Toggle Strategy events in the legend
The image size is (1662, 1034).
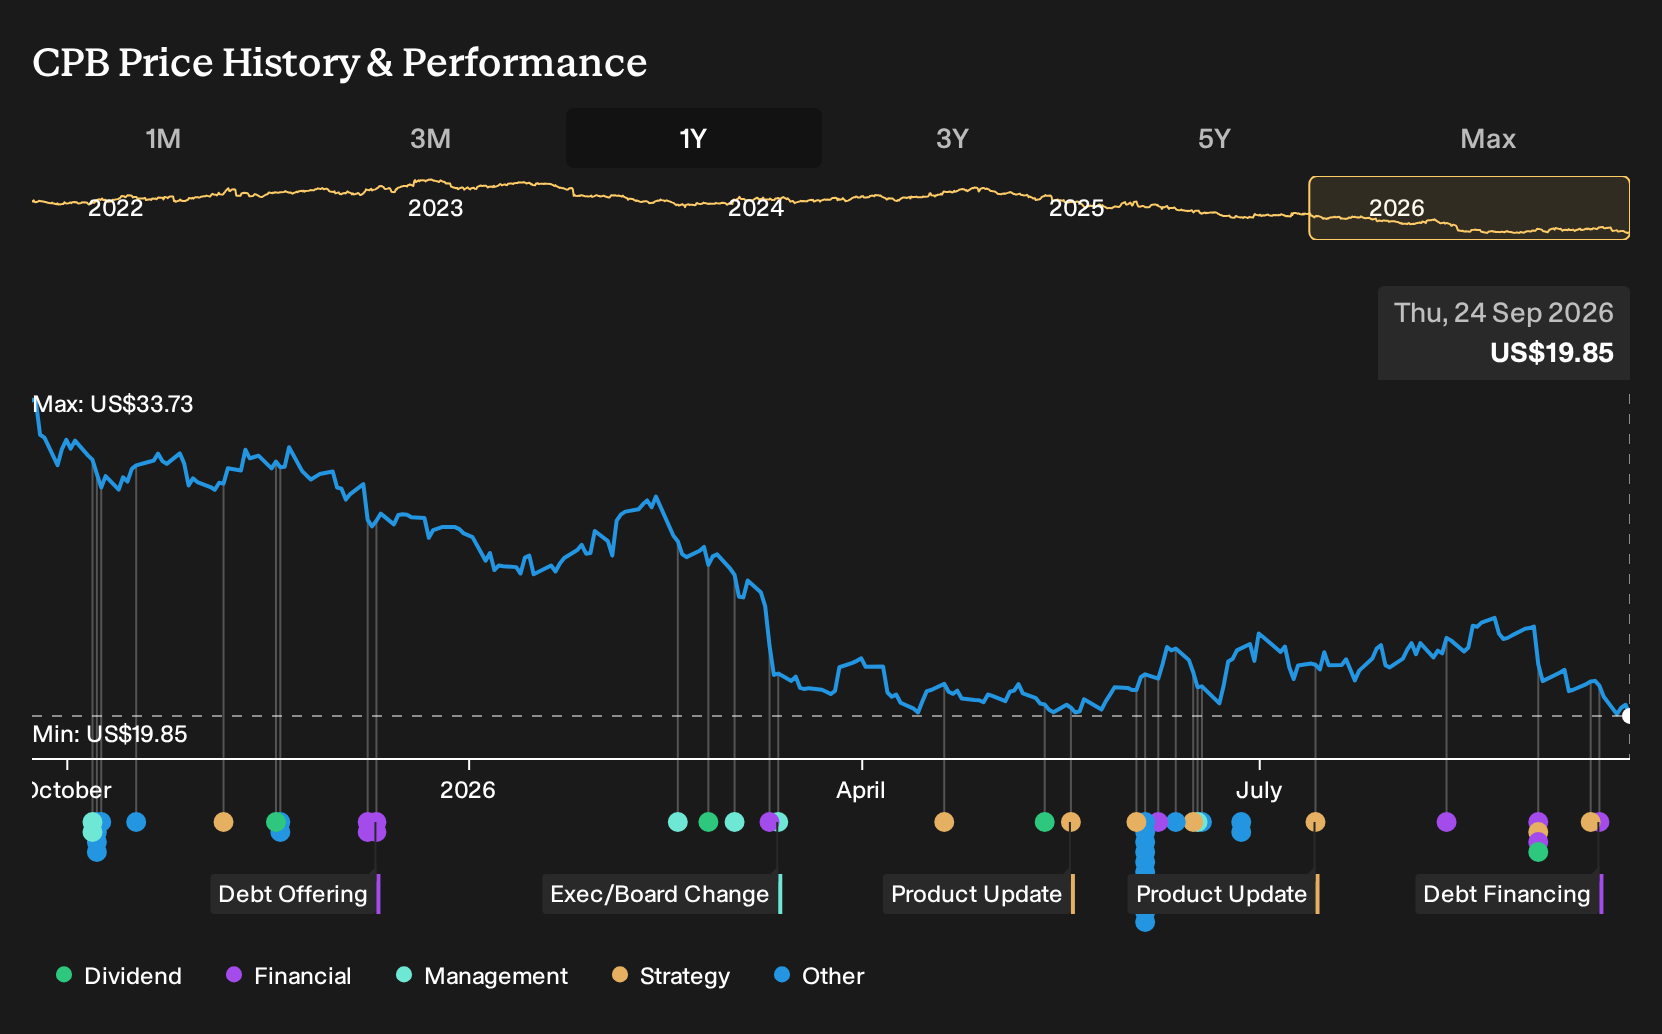(x=671, y=976)
